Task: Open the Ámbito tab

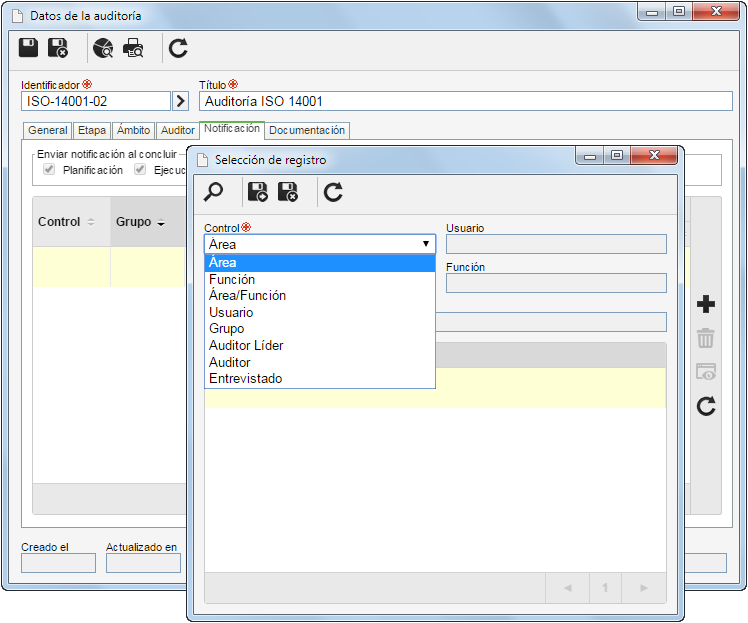Action: click(x=134, y=130)
